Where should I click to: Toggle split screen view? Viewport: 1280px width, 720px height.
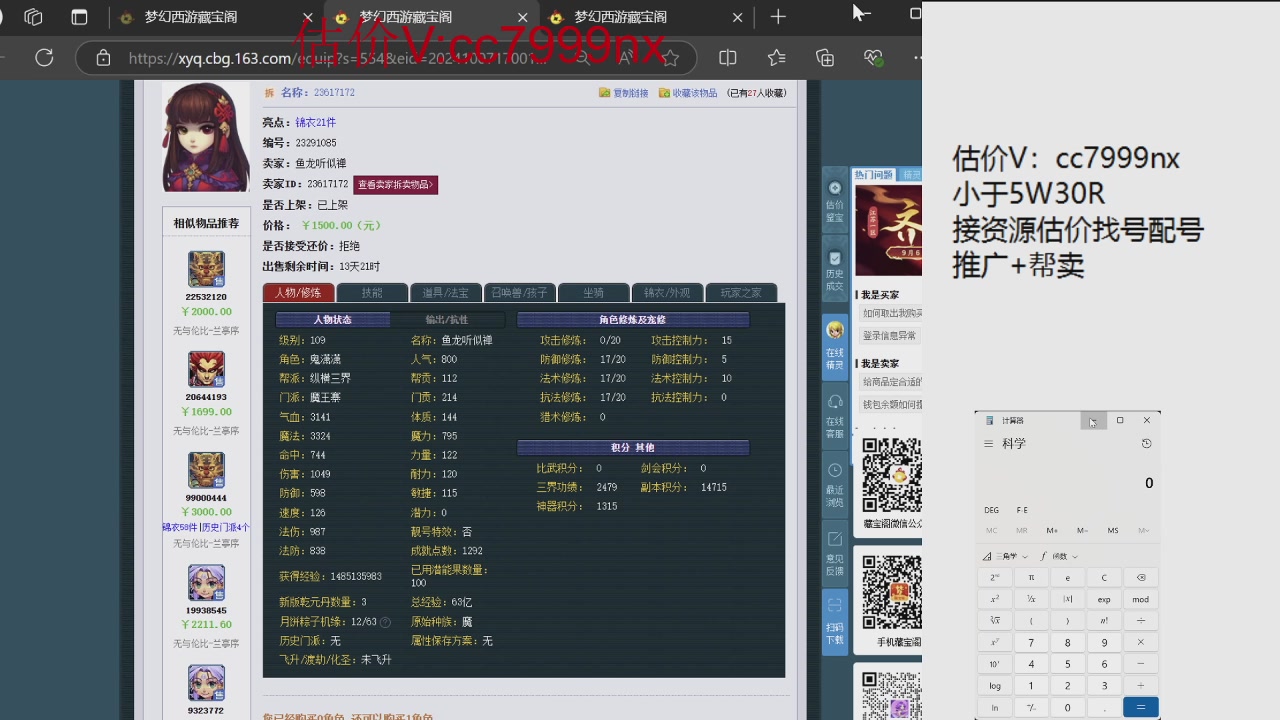click(728, 58)
